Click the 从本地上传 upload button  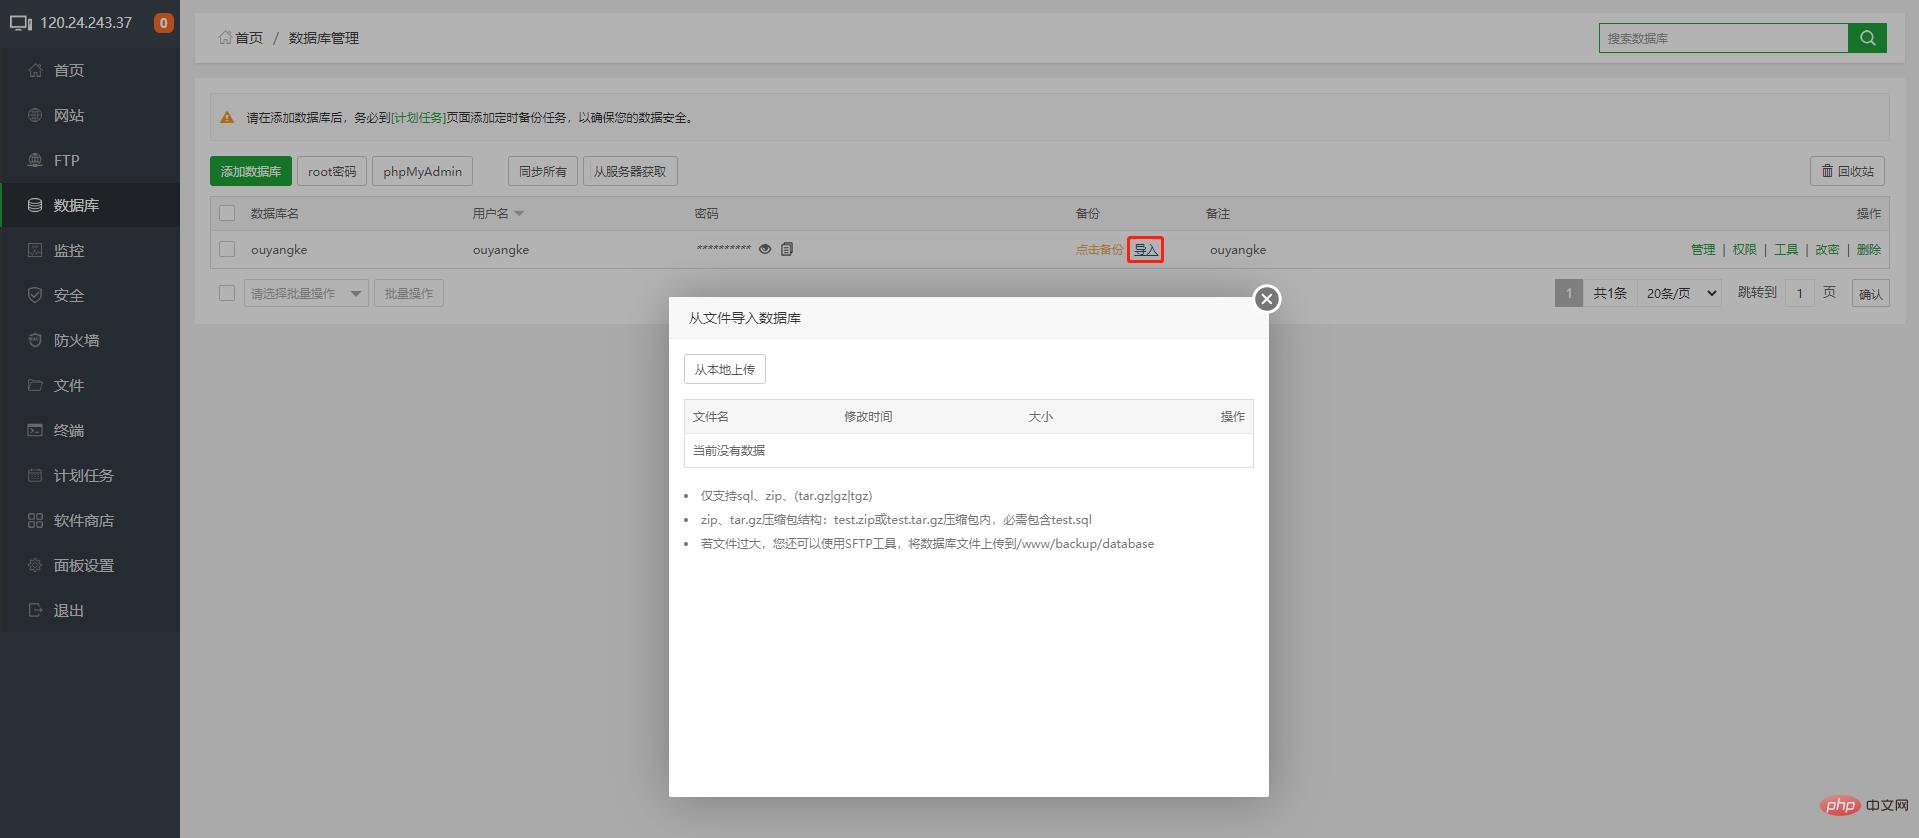point(725,369)
